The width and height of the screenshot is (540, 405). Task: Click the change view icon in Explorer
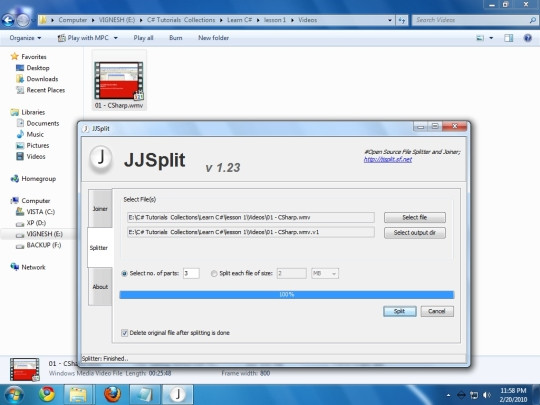pos(480,38)
